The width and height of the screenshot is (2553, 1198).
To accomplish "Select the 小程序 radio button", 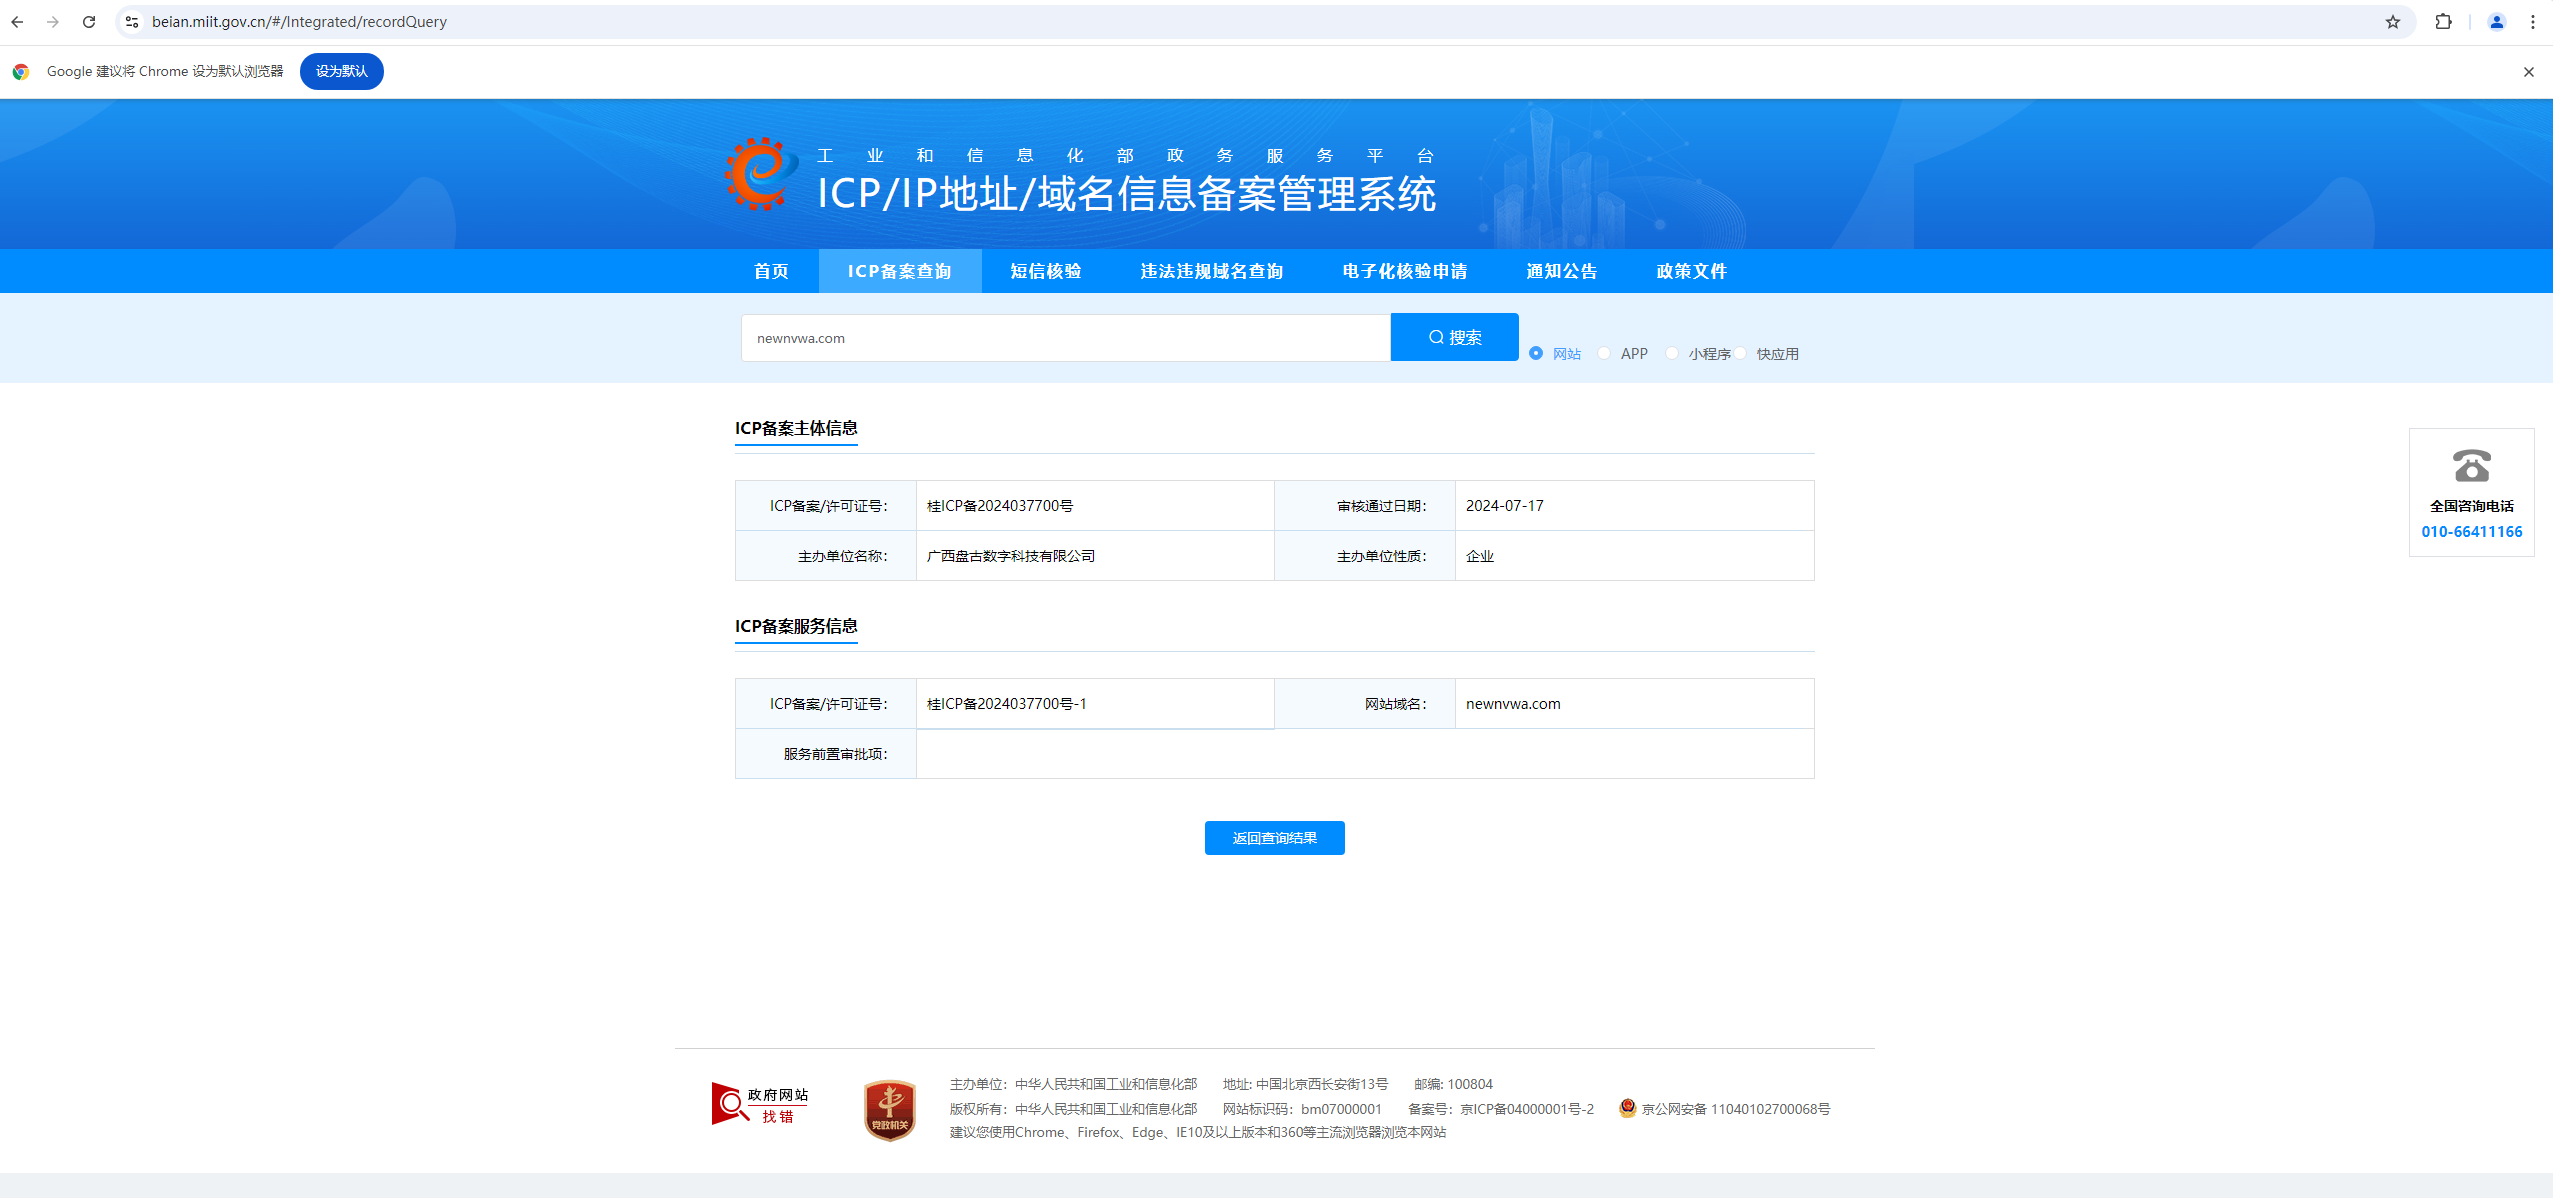I will tap(1672, 353).
